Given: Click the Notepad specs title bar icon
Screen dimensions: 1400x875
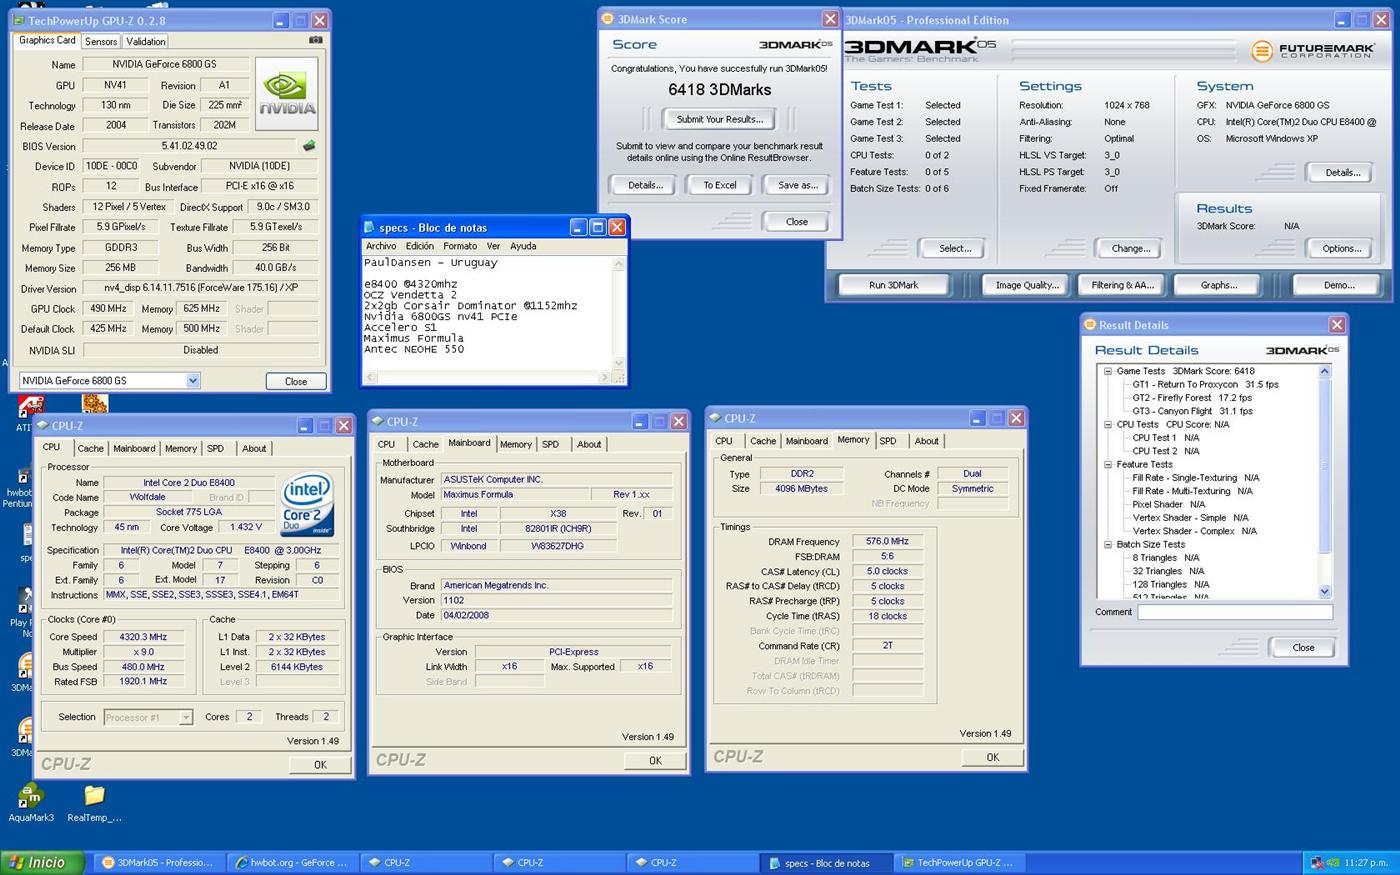Looking at the screenshot, I should [x=369, y=227].
